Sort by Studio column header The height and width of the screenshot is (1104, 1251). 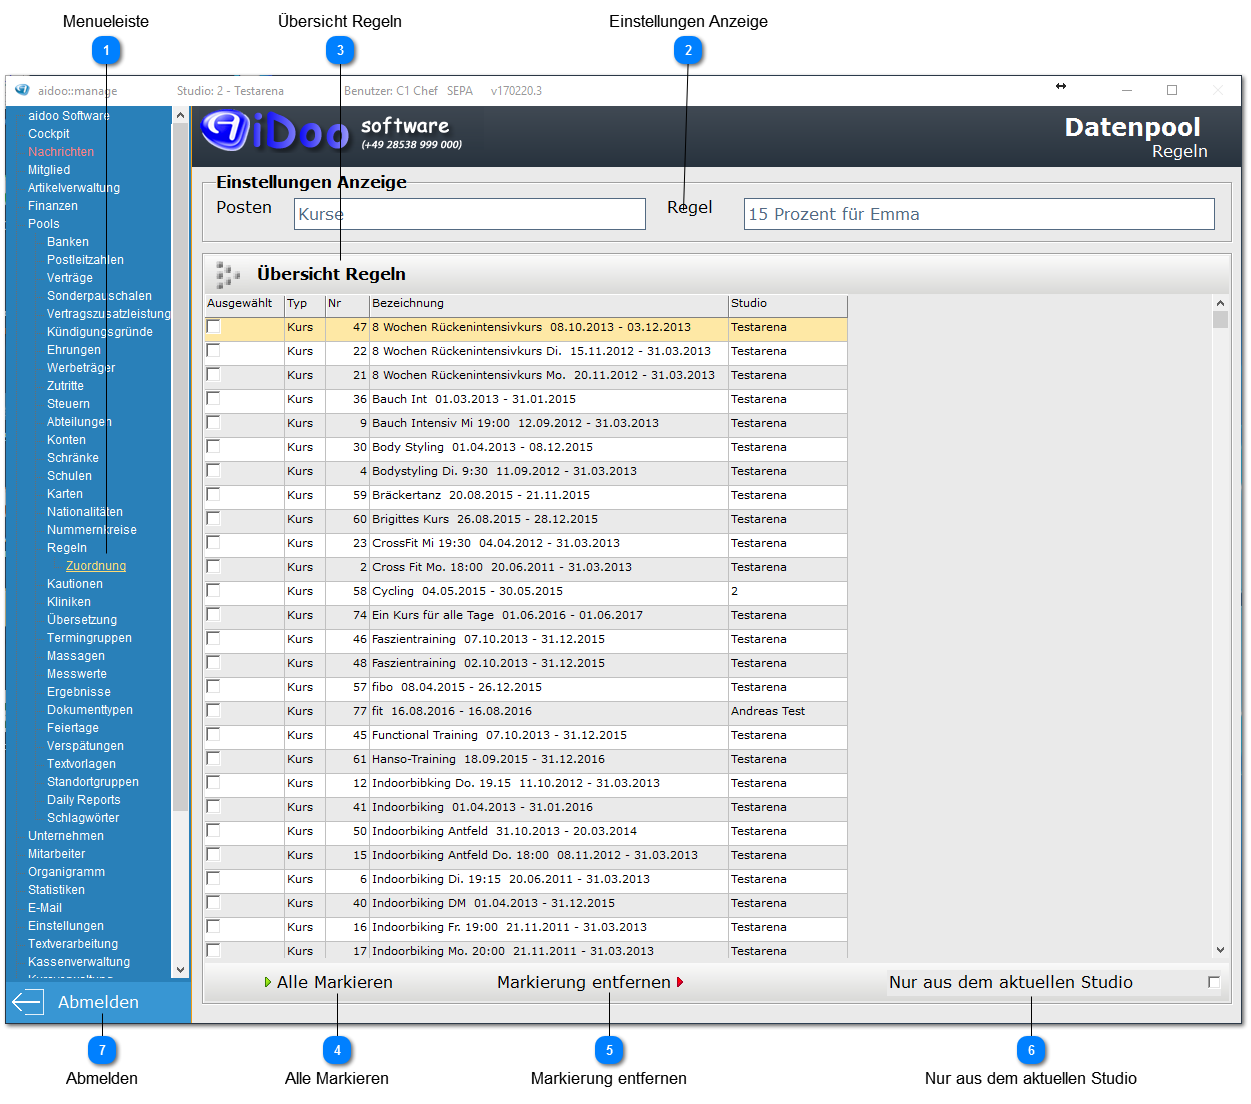pyautogui.click(x=788, y=303)
